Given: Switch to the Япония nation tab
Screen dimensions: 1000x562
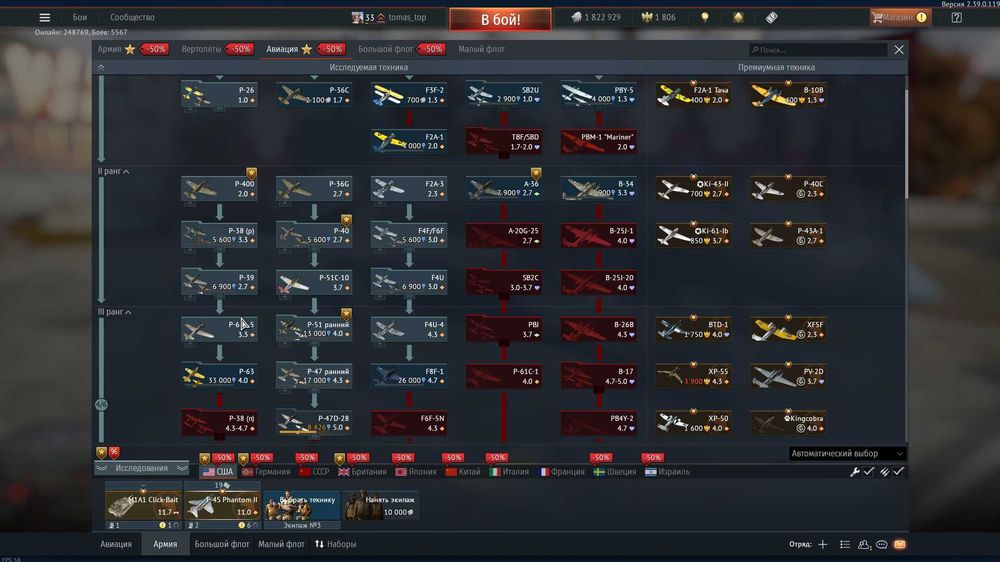Looking at the screenshot, I should (416, 472).
